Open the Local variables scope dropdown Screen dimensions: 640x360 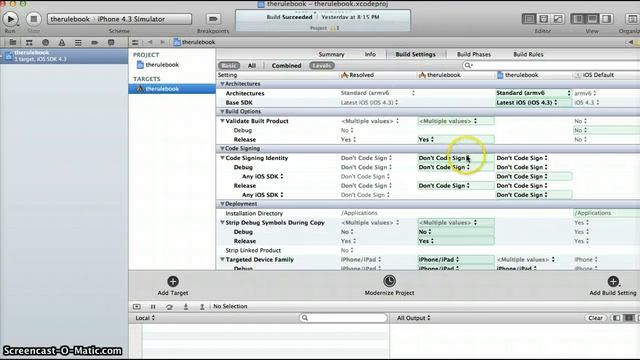(x=145, y=318)
